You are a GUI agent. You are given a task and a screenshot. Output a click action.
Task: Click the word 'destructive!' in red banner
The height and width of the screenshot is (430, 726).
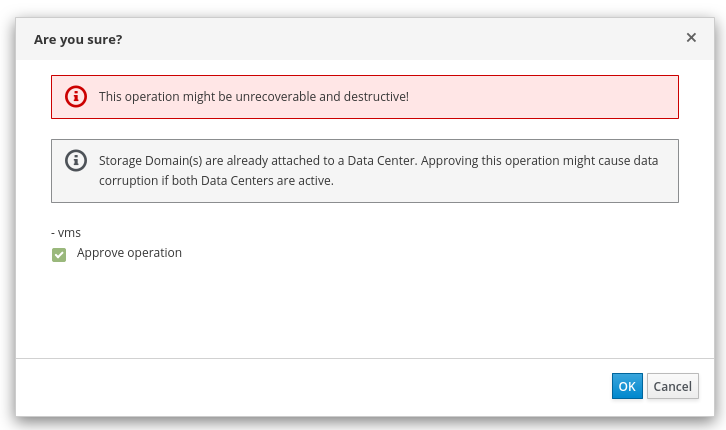click(x=377, y=97)
